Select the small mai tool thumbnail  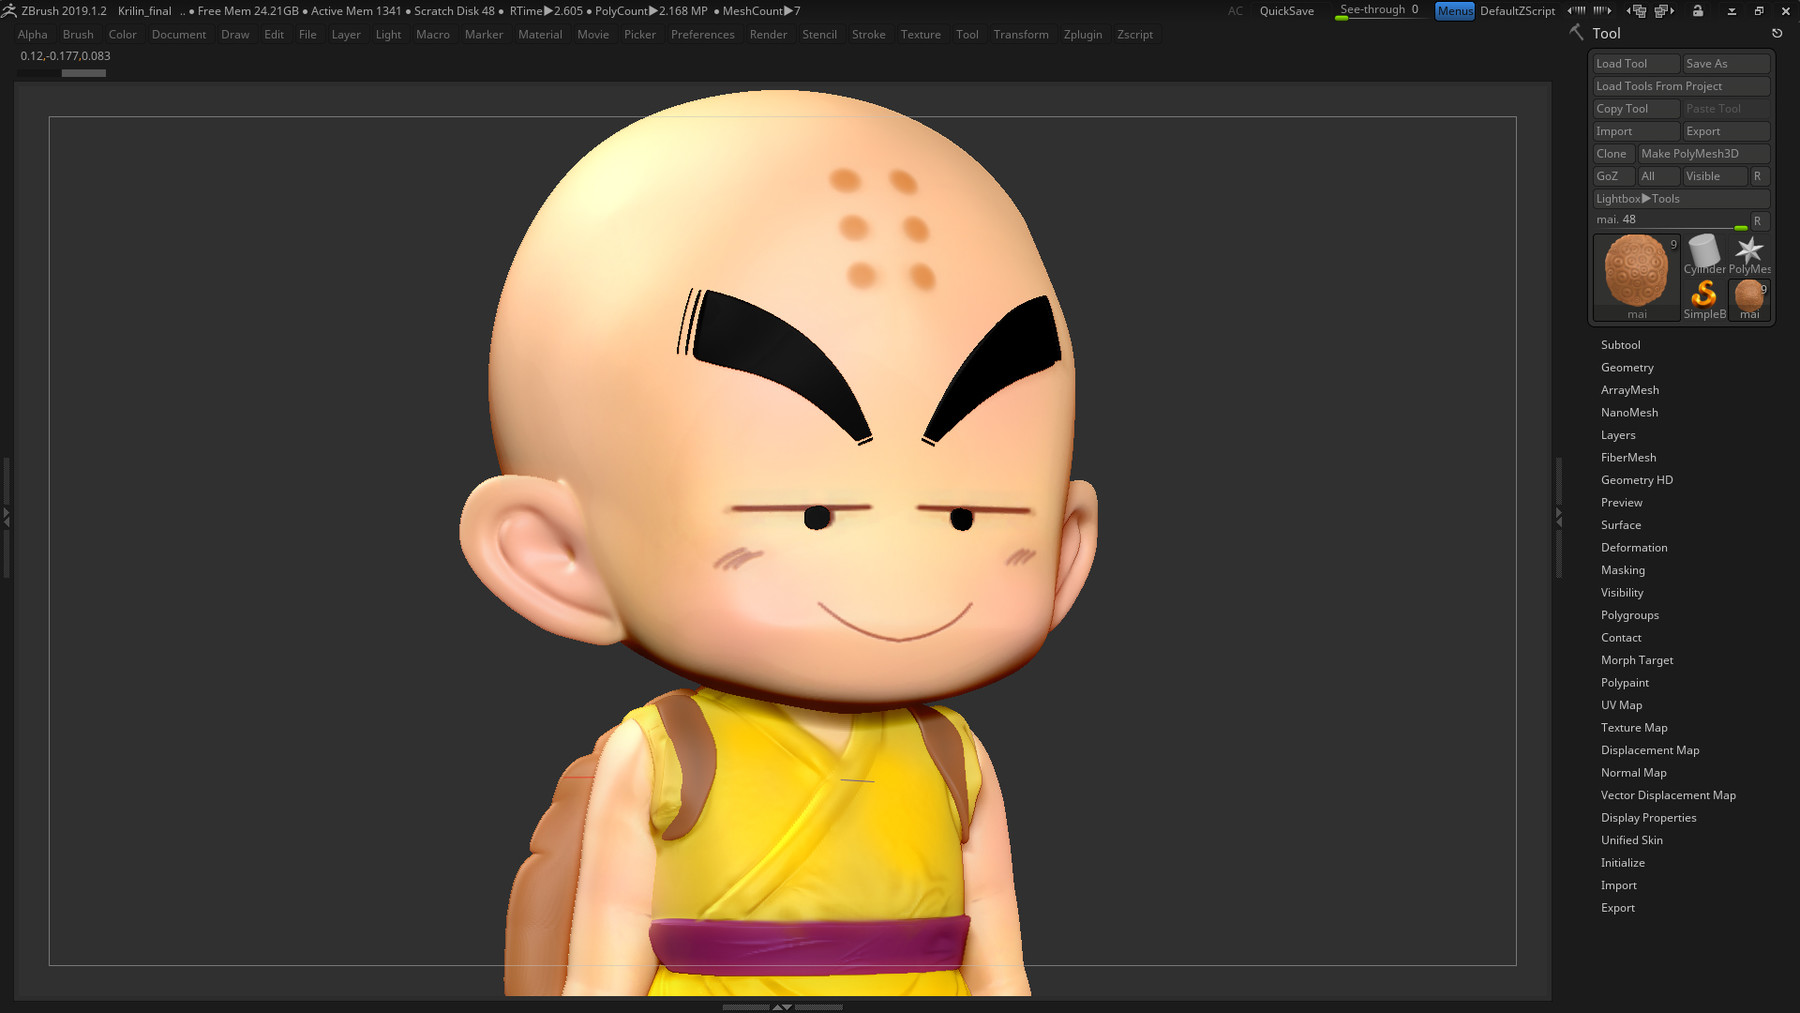[x=1749, y=299]
